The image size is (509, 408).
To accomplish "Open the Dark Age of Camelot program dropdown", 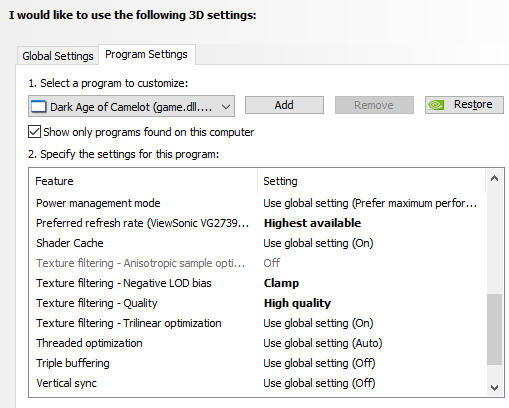I will 131,106.
